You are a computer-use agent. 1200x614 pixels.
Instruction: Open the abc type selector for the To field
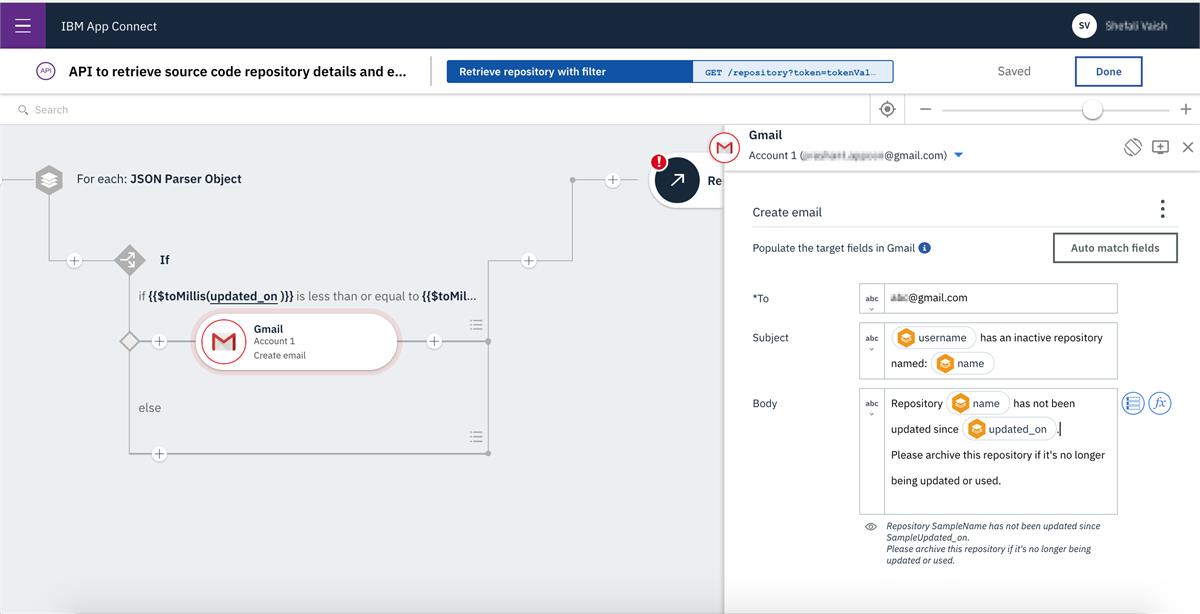pyautogui.click(x=871, y=298)
